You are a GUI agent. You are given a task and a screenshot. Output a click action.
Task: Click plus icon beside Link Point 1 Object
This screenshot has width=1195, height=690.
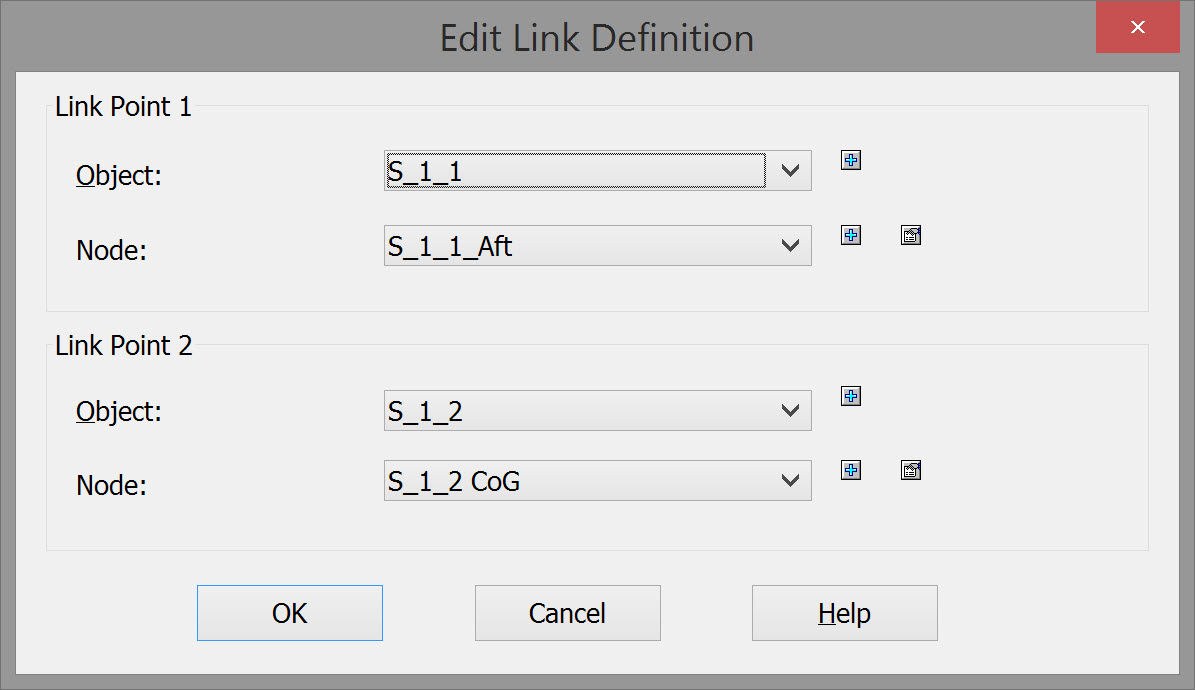click(851, 160)
